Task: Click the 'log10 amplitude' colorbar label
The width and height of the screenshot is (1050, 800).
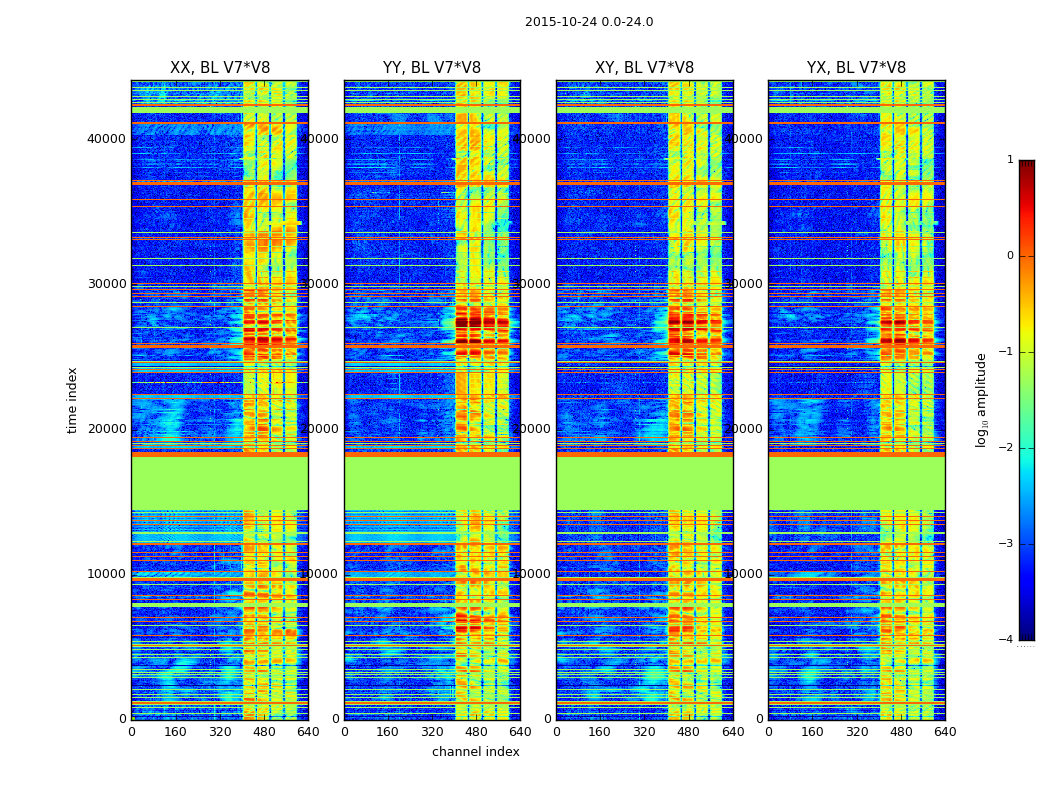Action: click(982, 400)
